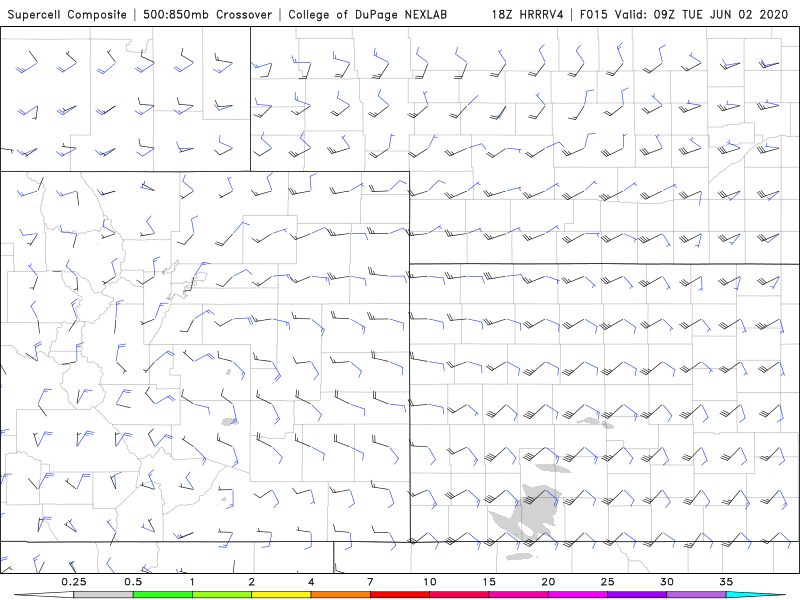
Task: Click the "500:850mb Crossover" header label
Action: (208, 14)
